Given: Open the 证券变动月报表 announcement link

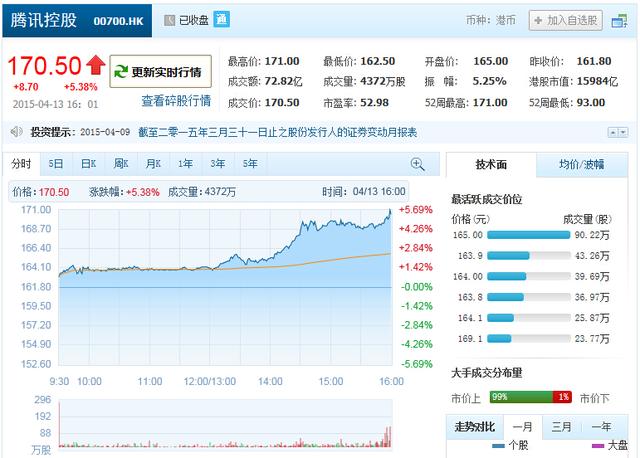Looking at the screenshot, I should point(278,132).
